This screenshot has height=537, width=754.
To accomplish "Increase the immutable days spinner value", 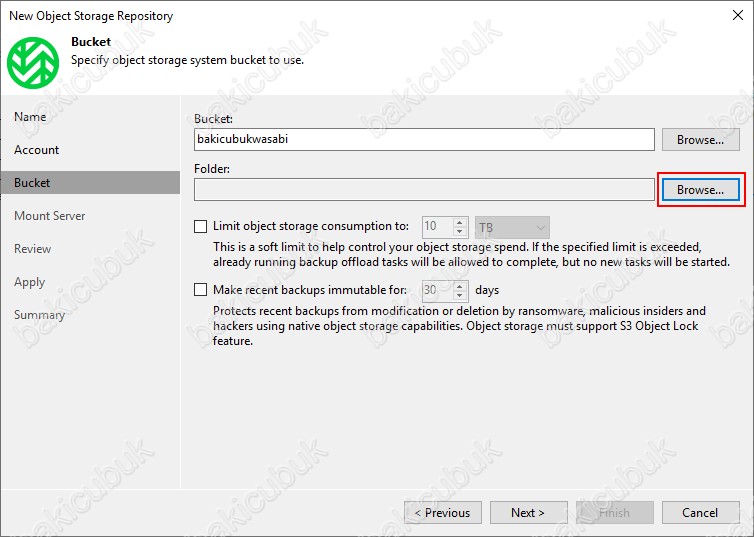I will coord(460,286).
